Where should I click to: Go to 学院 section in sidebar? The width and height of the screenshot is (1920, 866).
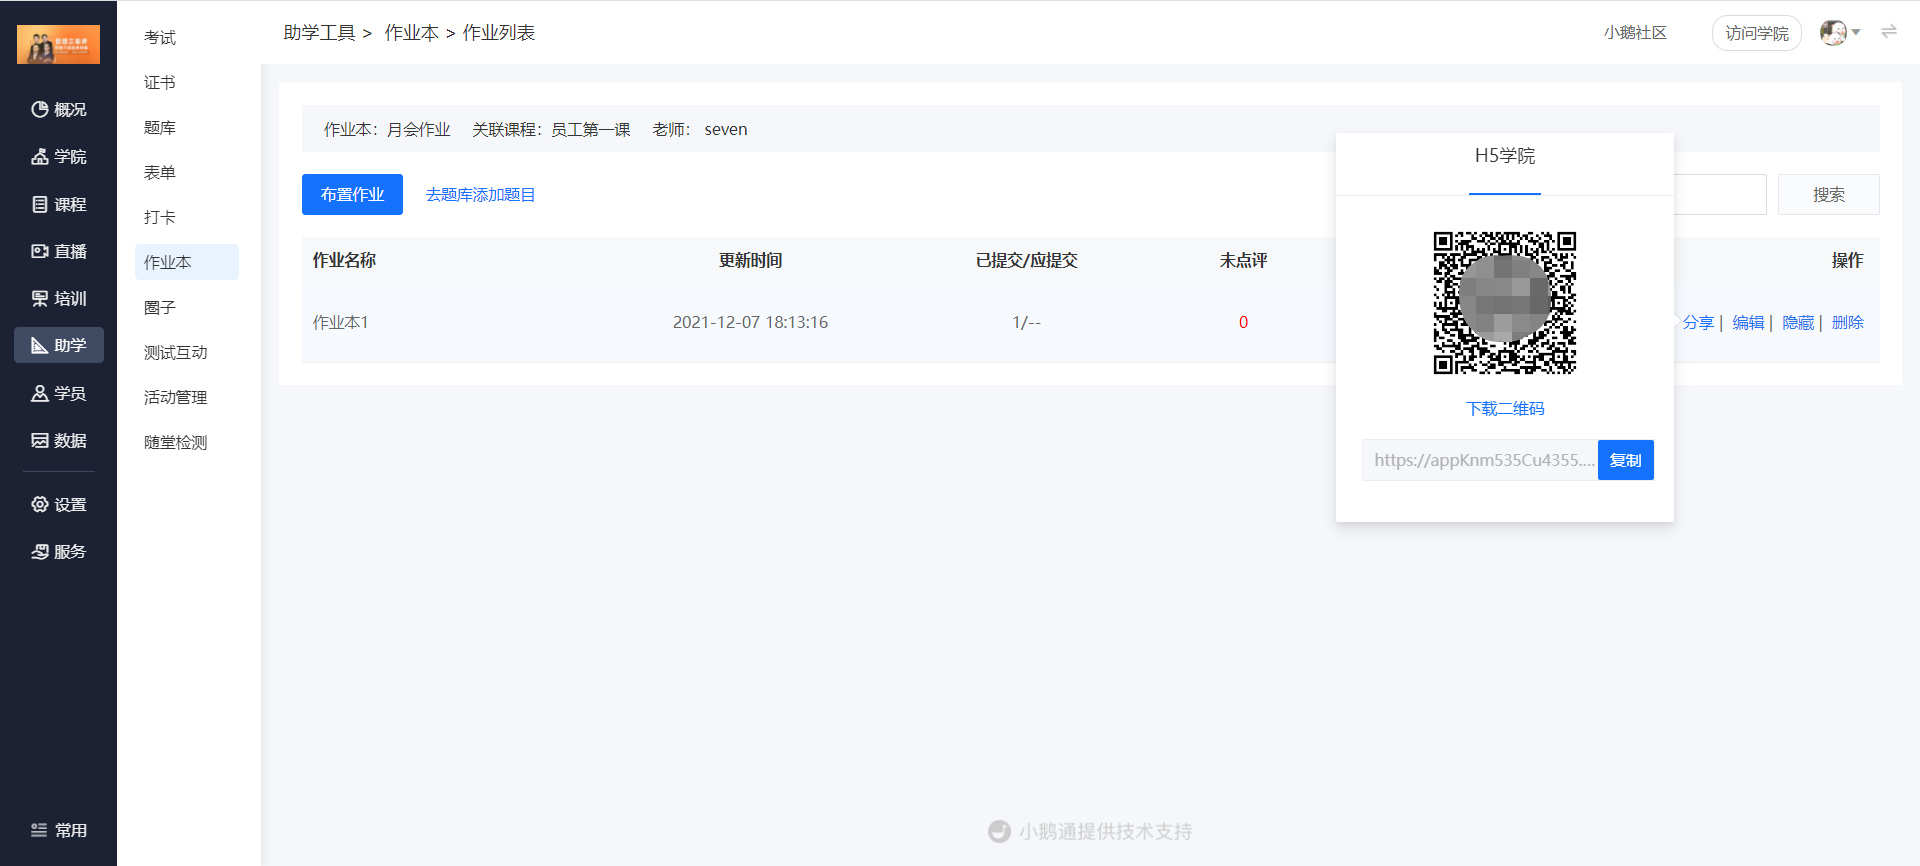[x=58, y=156]
